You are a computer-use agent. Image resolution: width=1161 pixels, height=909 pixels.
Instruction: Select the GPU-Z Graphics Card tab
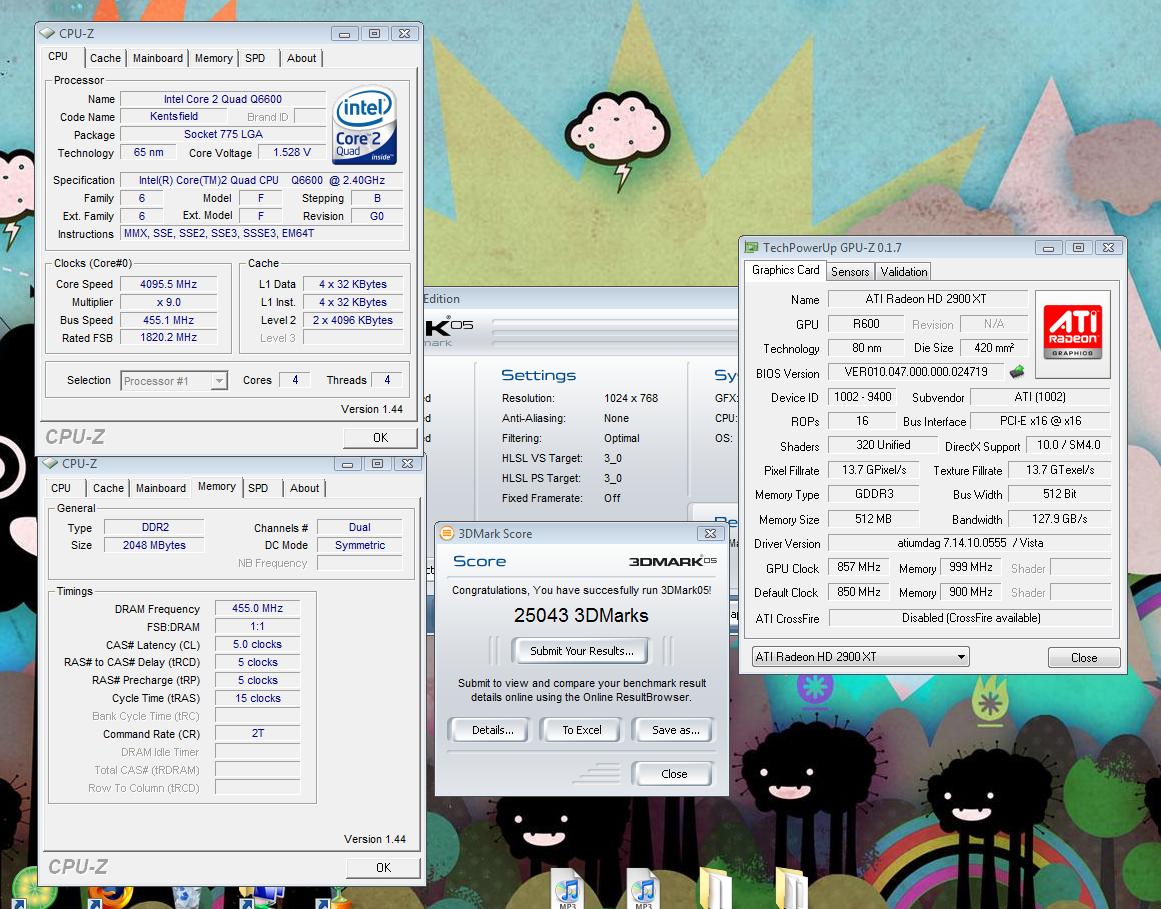(786, 270)
